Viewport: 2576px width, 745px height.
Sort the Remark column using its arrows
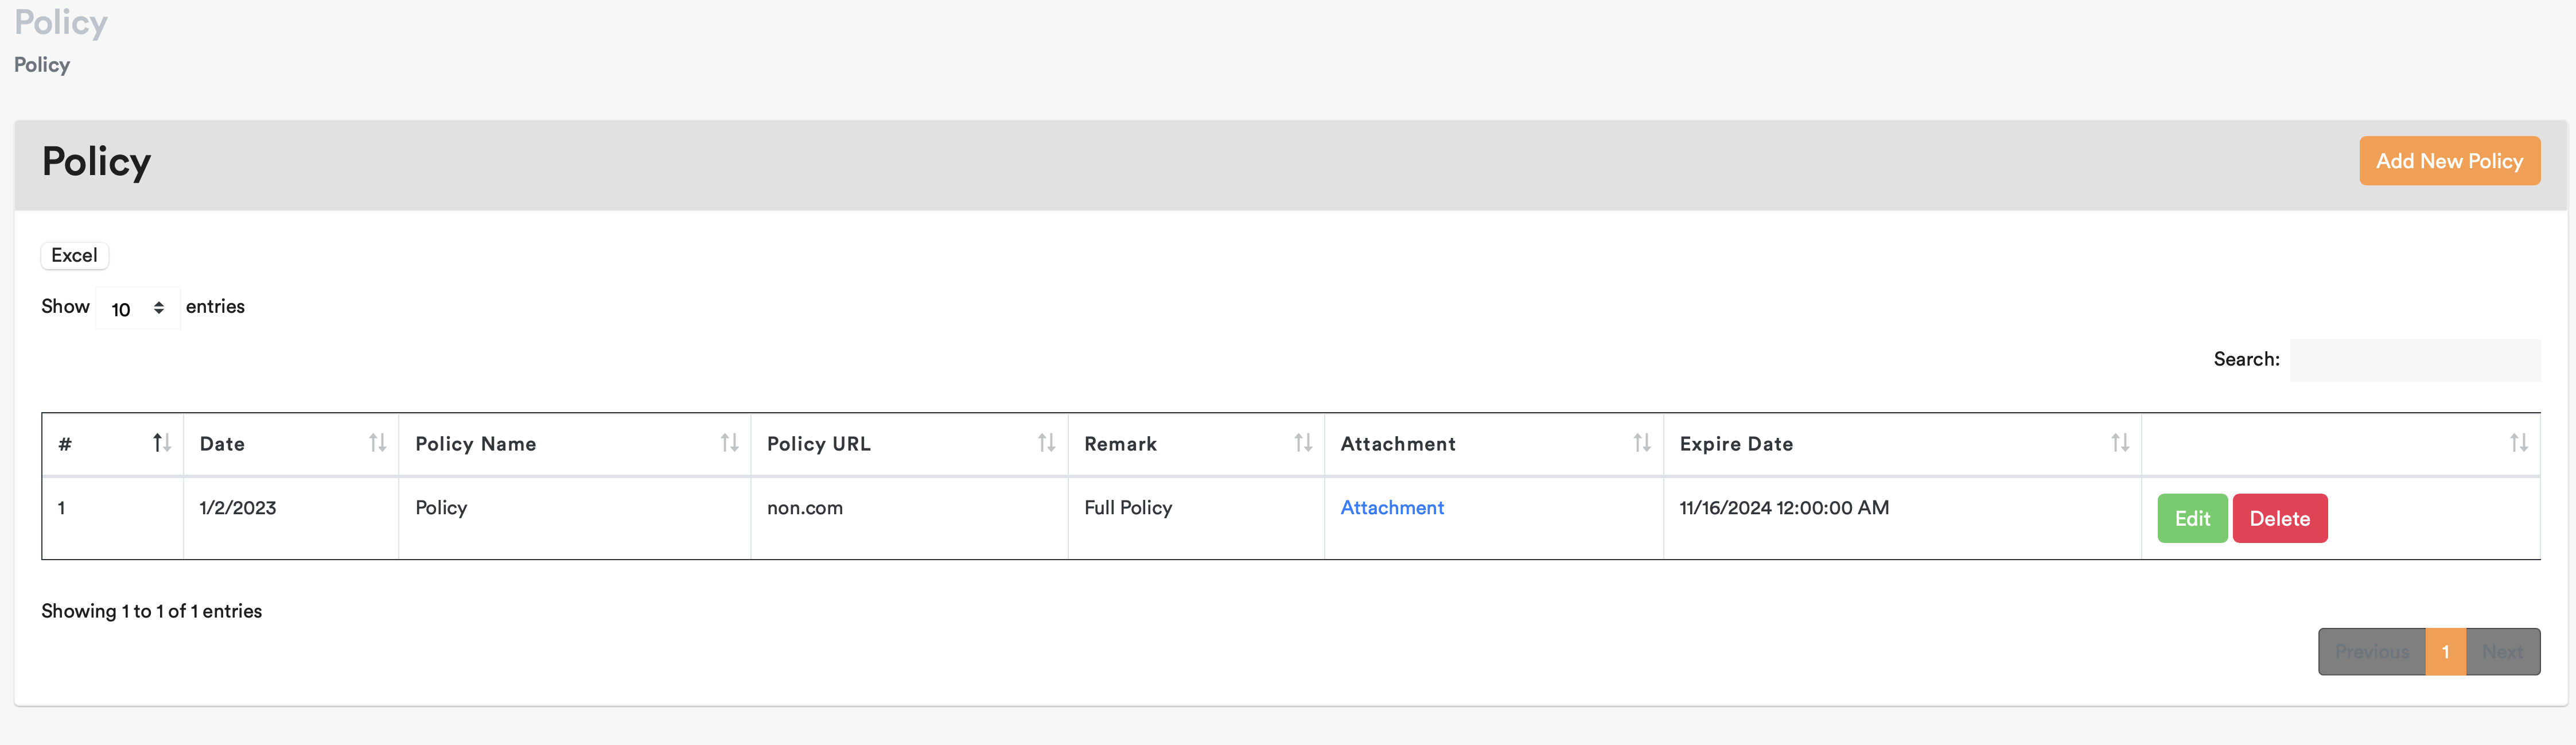1302,443
